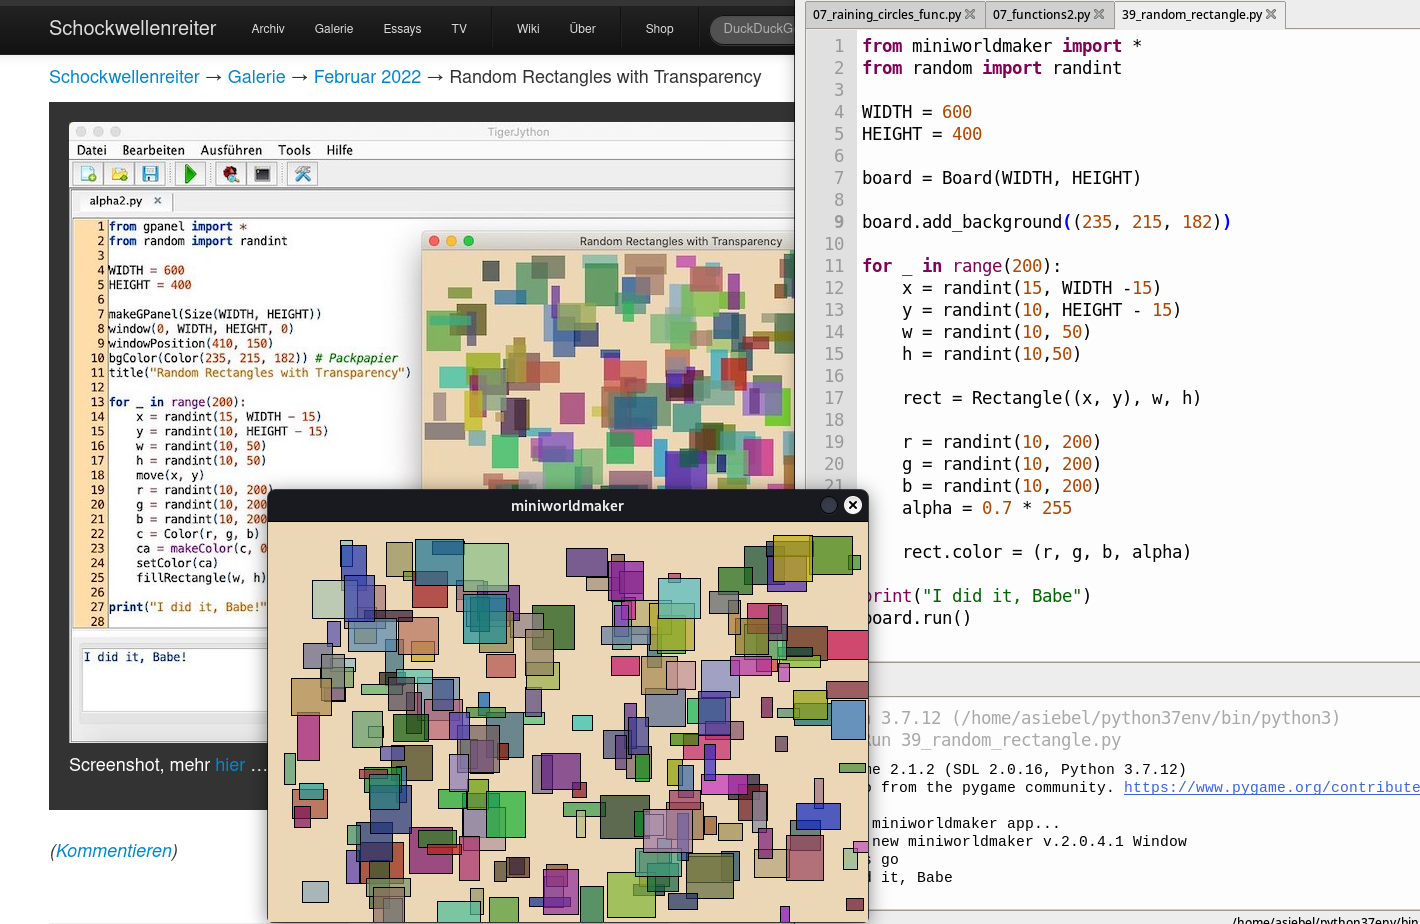Screen dimensions: 1420x924
Task: Close the 07_functions2.py tab via X icon
Action: [1099, 14]
